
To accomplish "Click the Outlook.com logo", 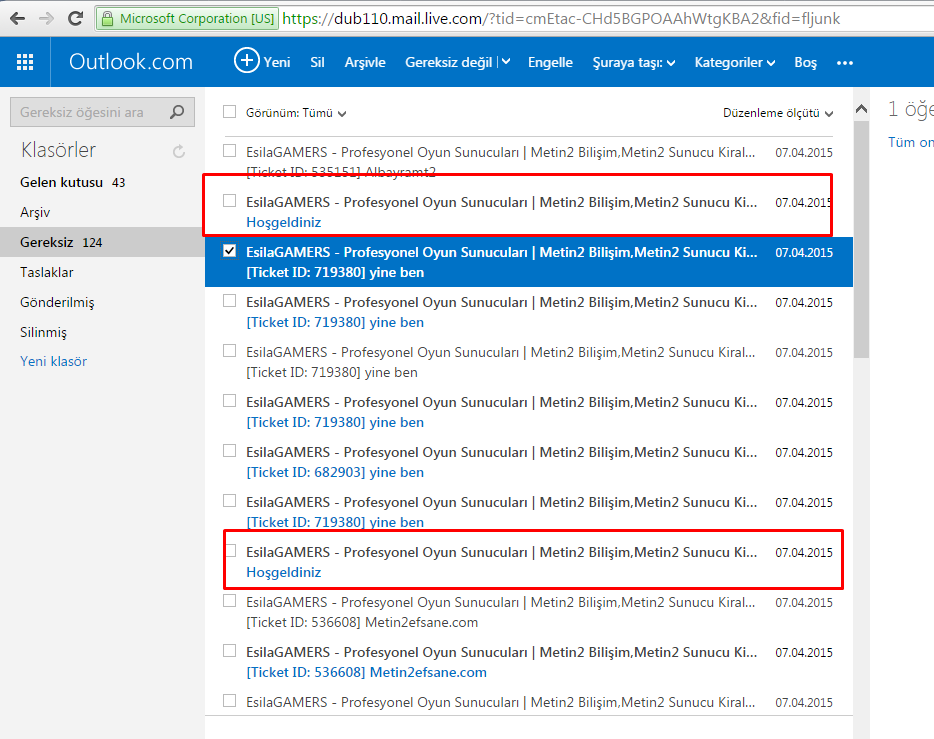I will coord(131,61).
